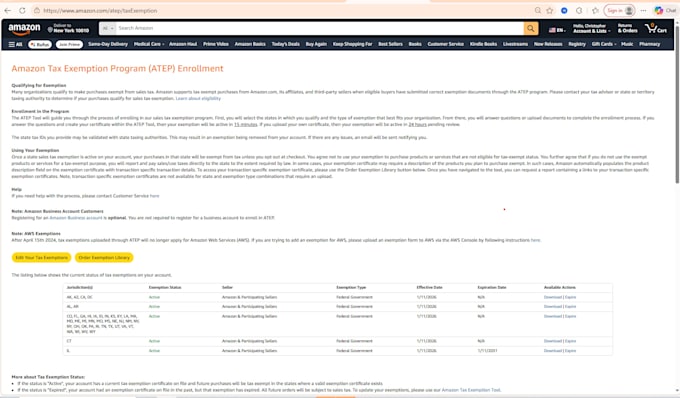Open the browser zoom magnifier icon
Viewport: 680px width, 398px height.
point(538,10)
